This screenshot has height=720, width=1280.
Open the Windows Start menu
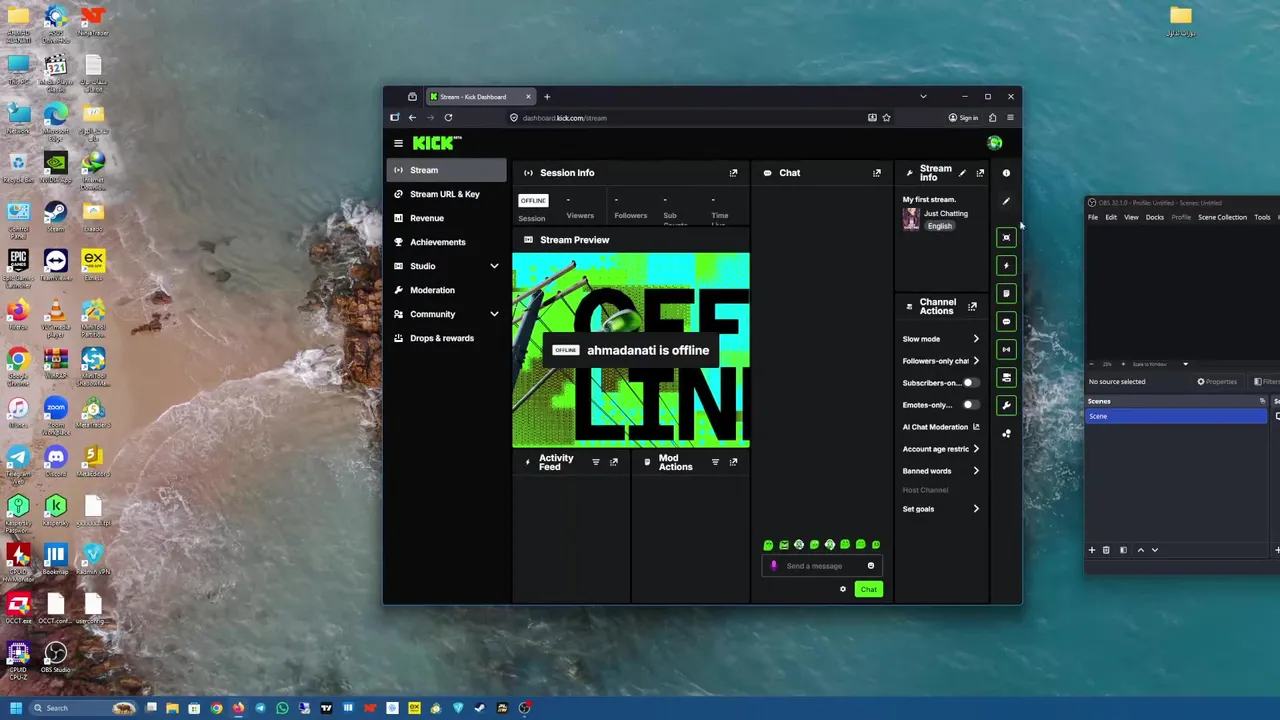point(16,708)
